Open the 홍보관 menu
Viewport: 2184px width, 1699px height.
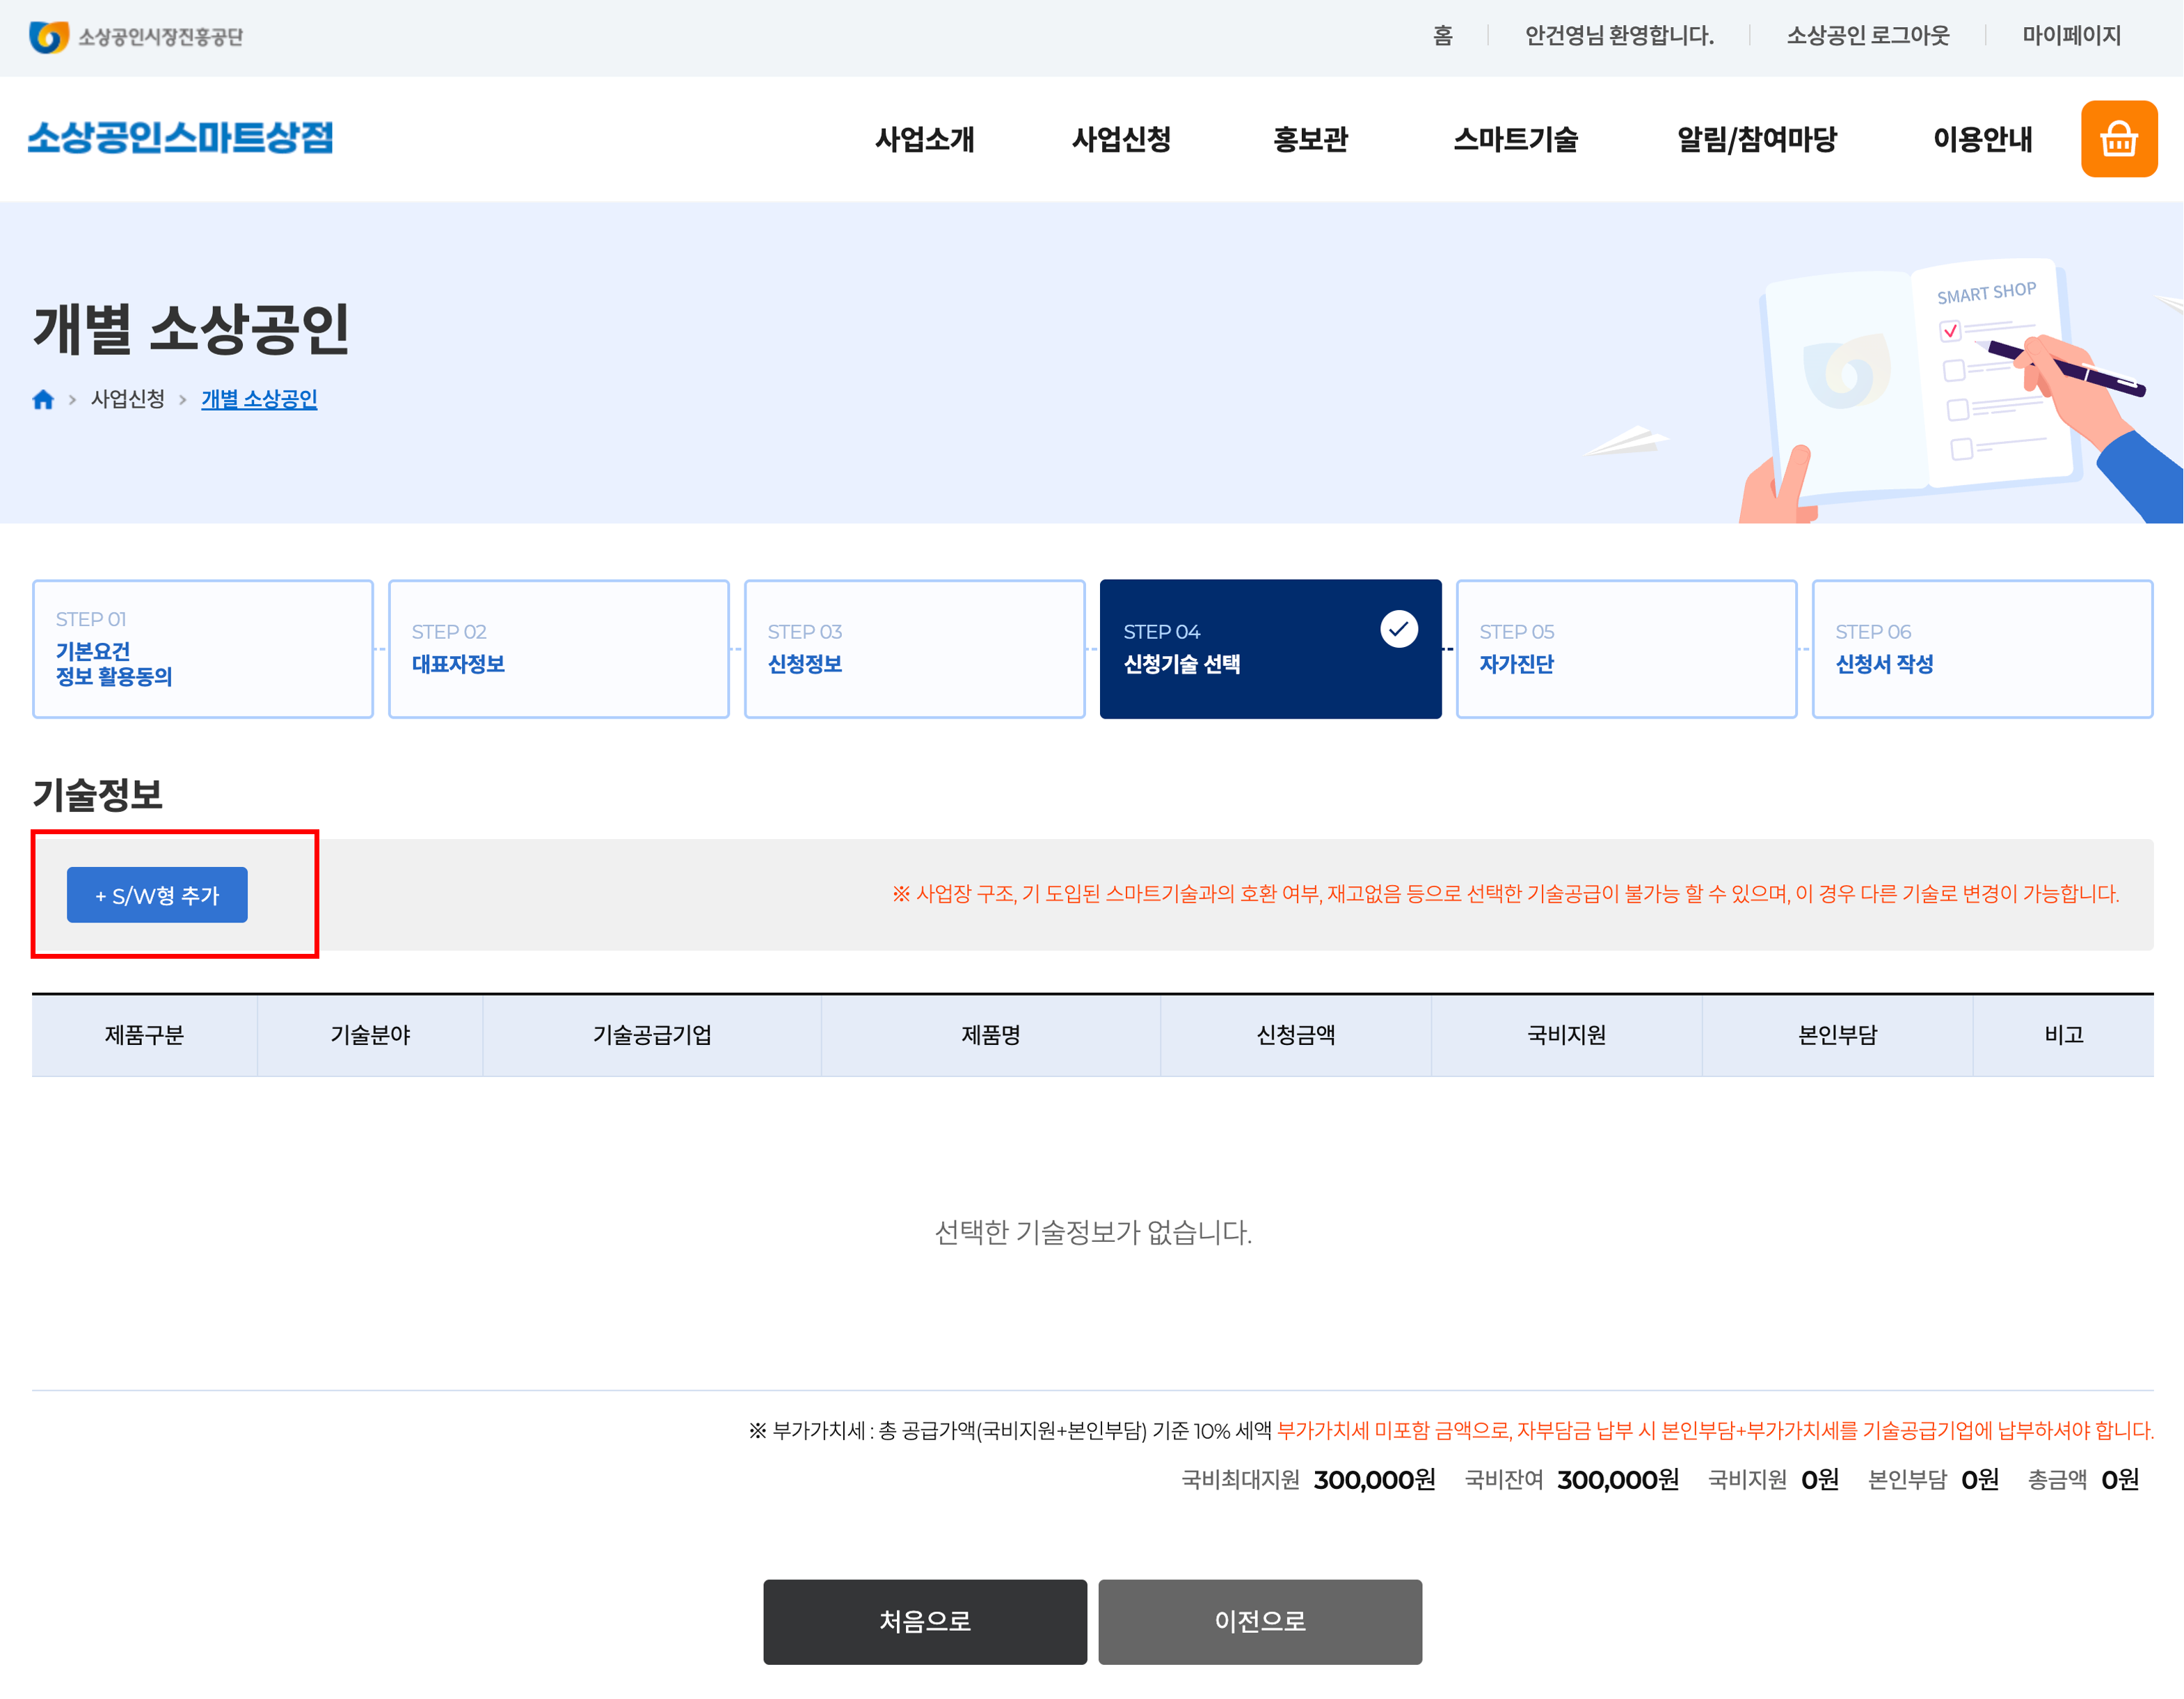pos(1310,139)
